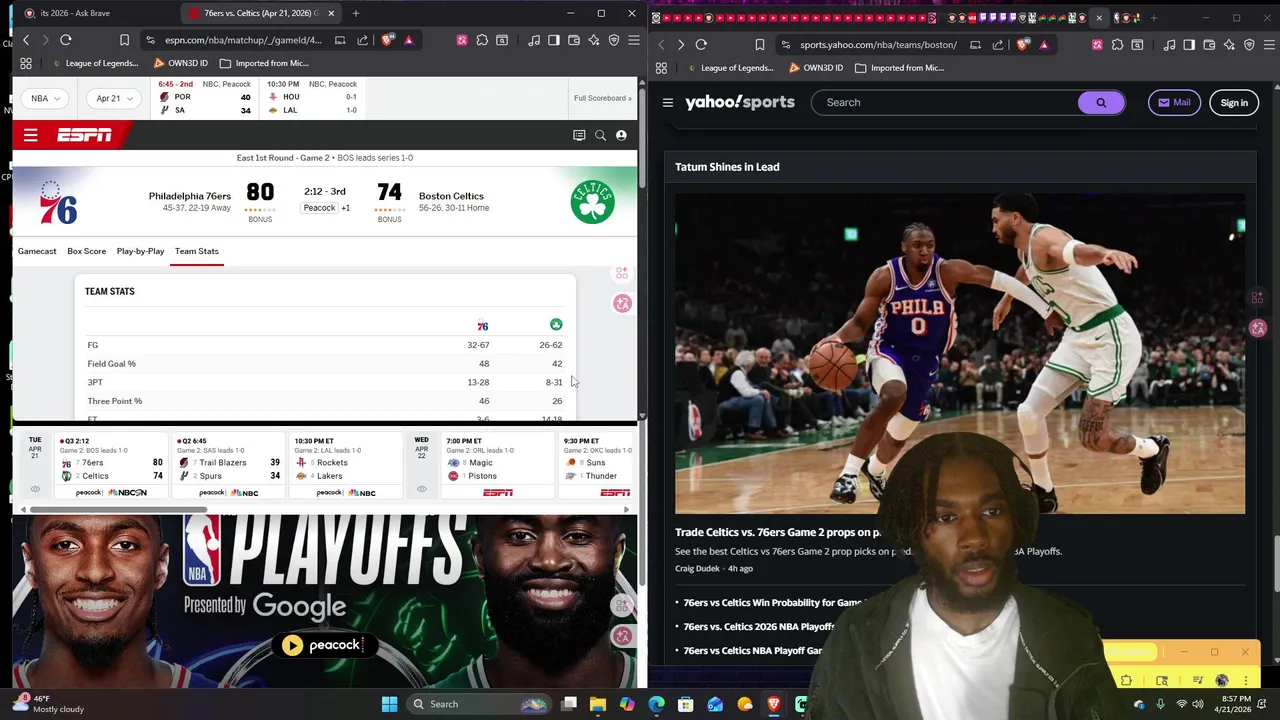Open playlist music icon in Yahoo window
The image size is (1280, 720).
1169,44
